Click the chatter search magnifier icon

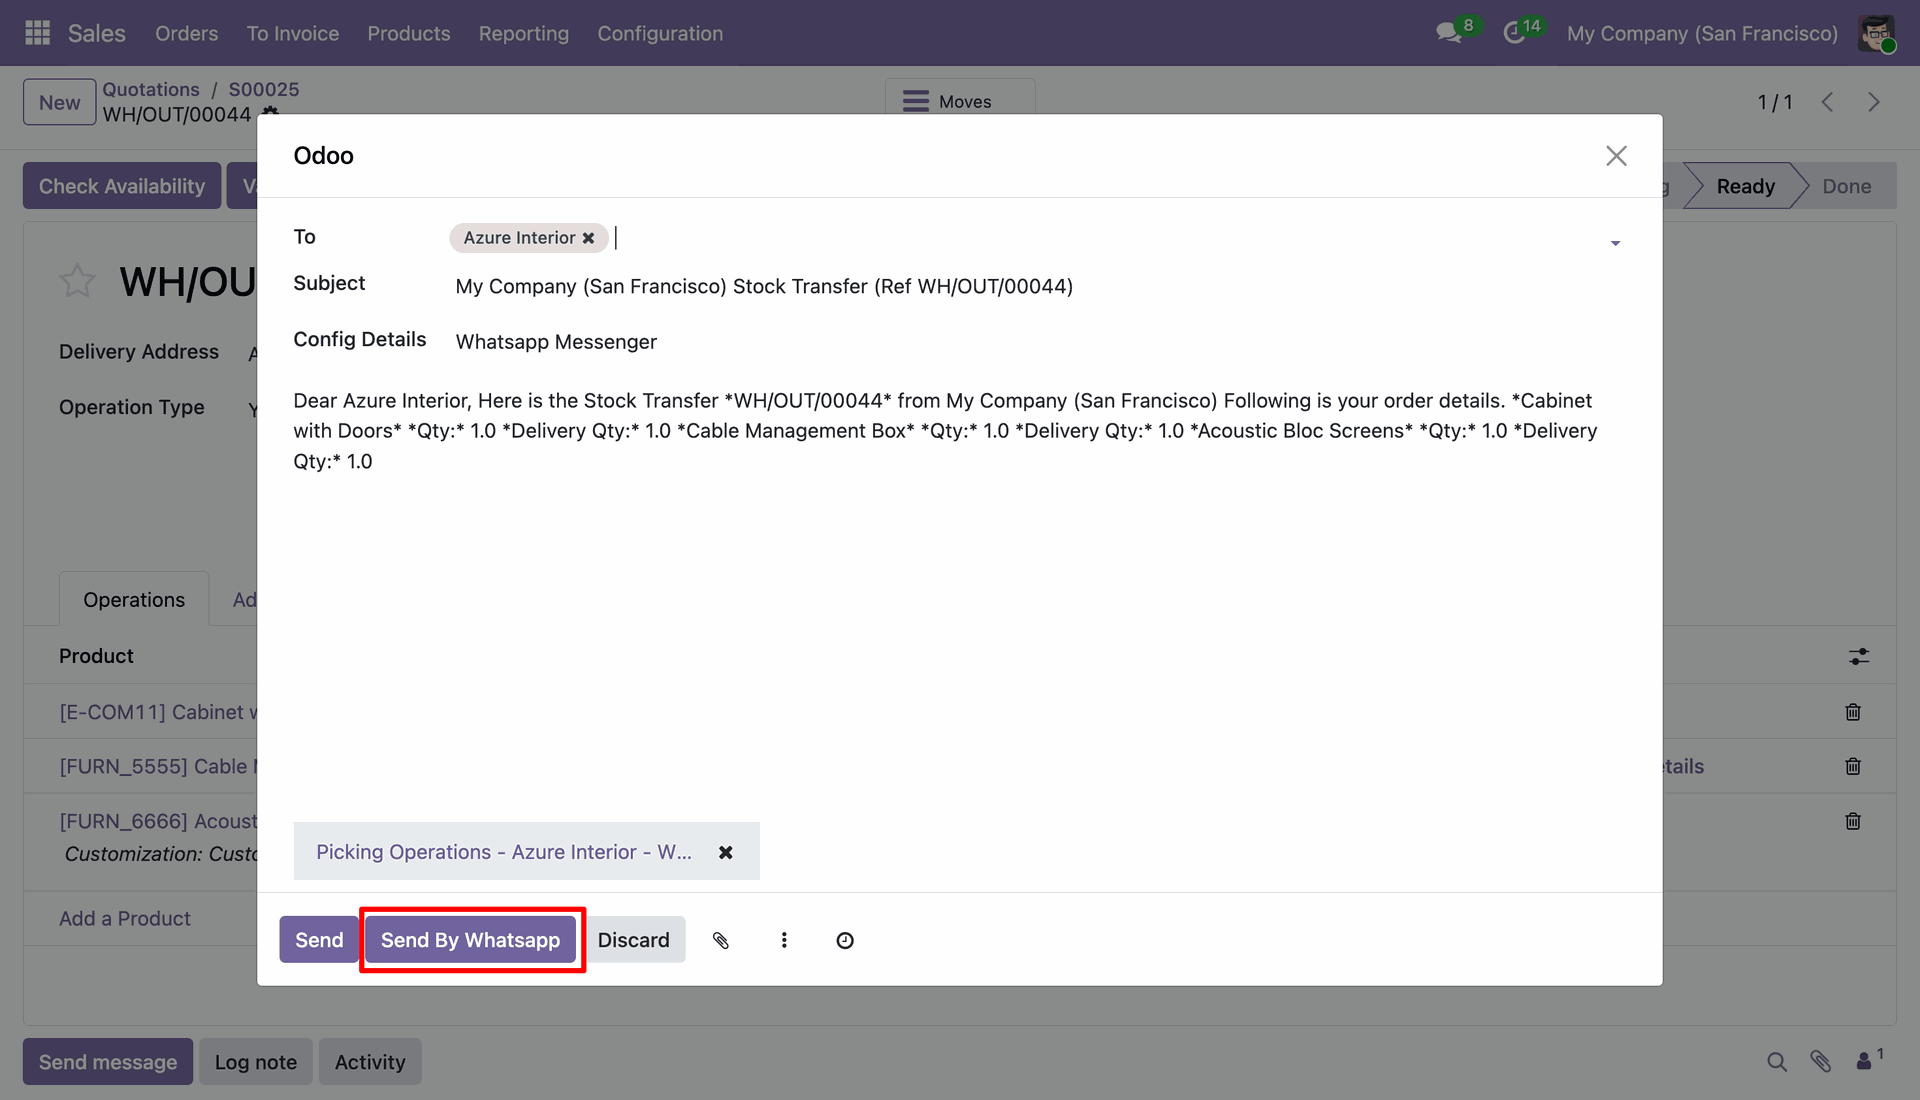[x=1776, y=1062]
